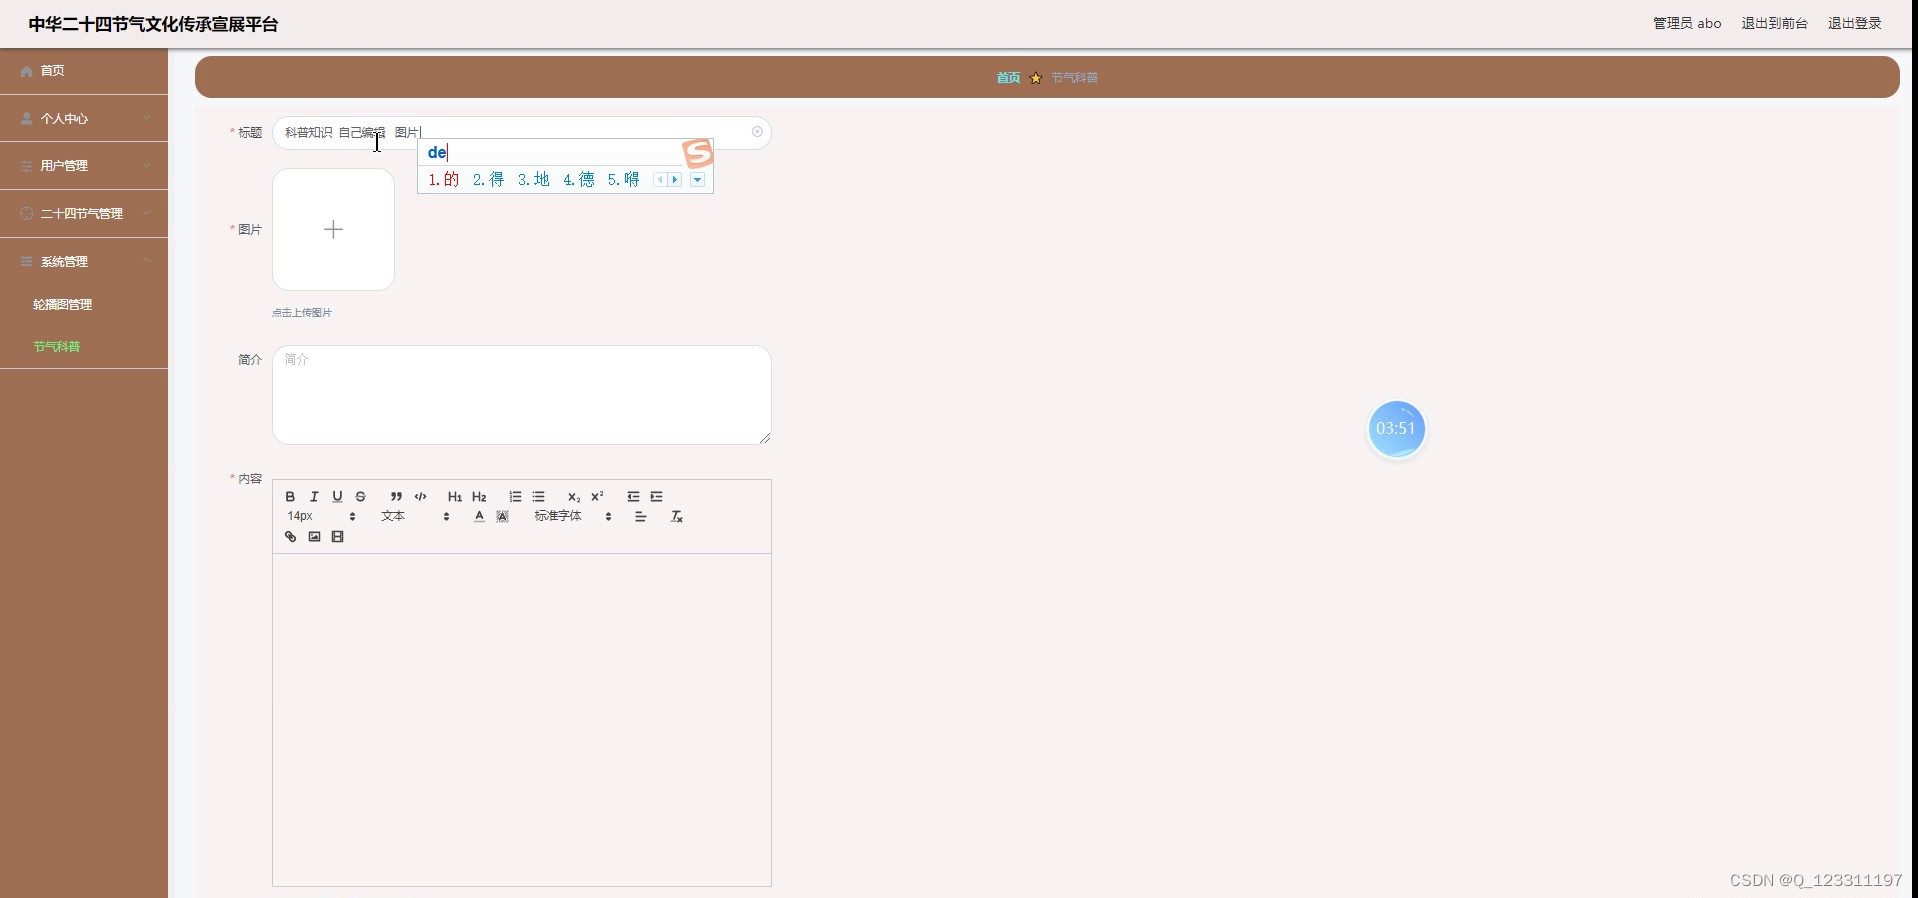Toggle bold formatting in content editor
Viewport: 1918px width, 898px height.
tap(290, 497)
